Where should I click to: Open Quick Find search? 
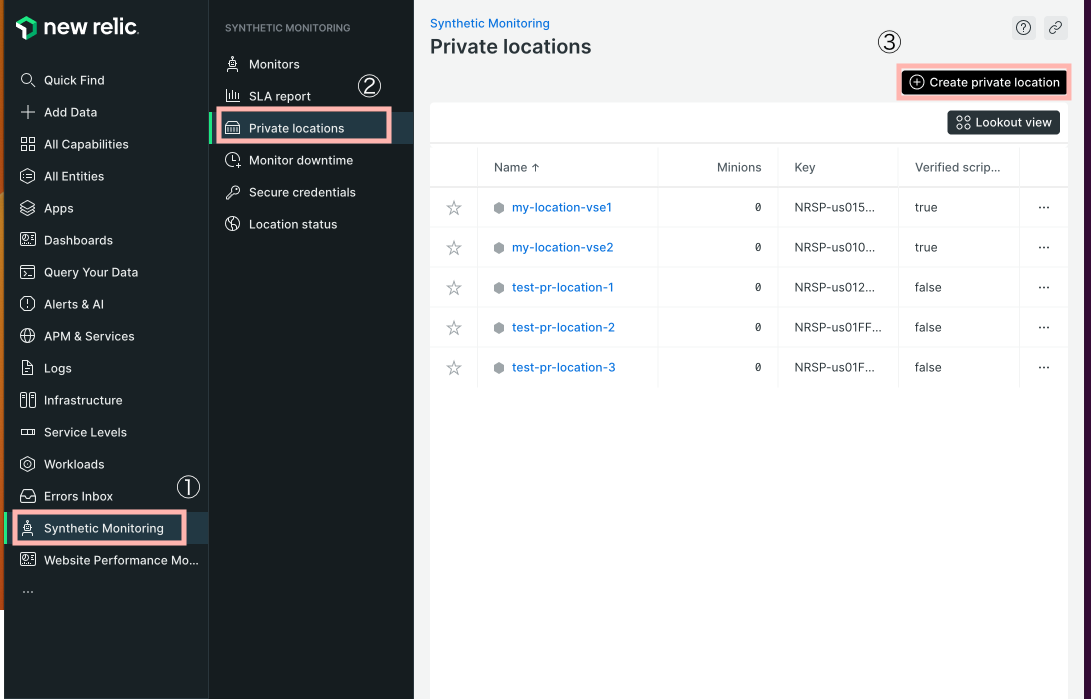click(x=73, y=80)
